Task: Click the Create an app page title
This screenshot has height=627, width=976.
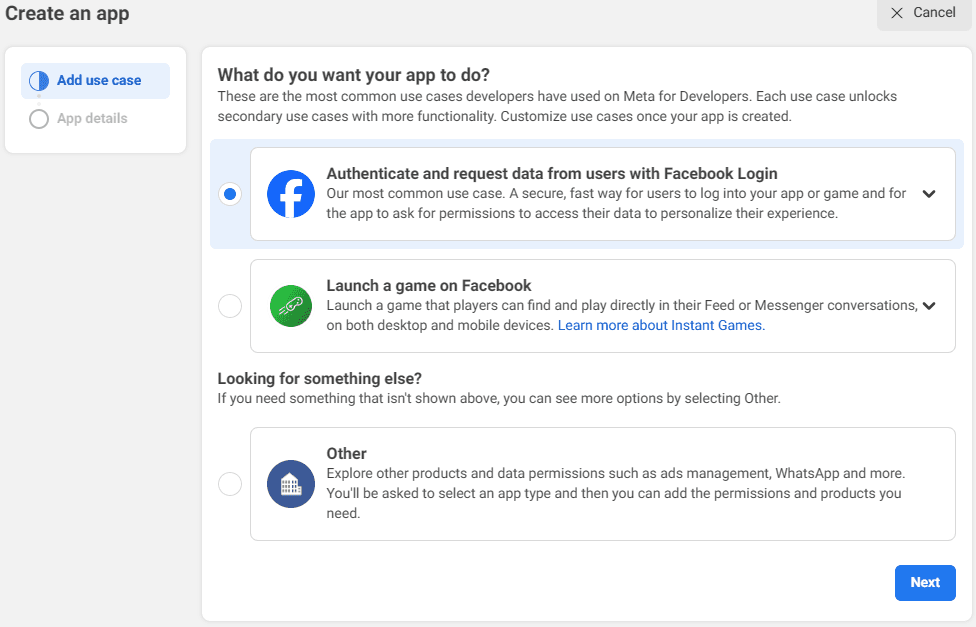Action: click(67, 13)
